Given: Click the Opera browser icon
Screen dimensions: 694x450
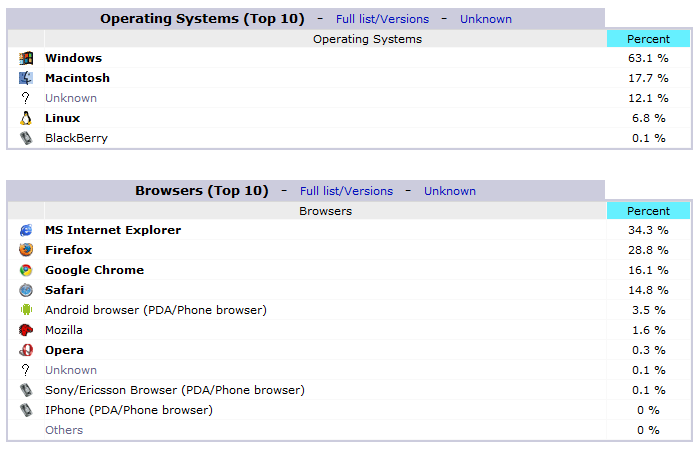Looking at the screenshot, I should click(26, 350).
